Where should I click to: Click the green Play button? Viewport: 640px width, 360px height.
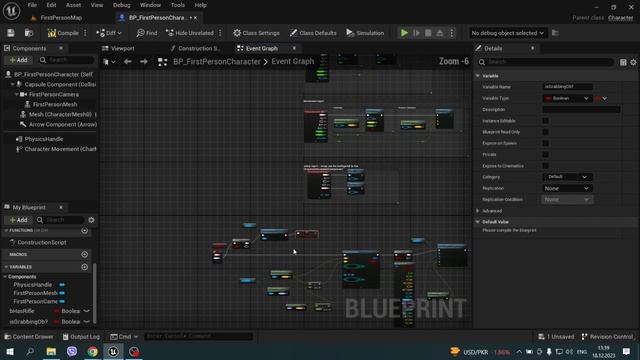coord(404,33)
